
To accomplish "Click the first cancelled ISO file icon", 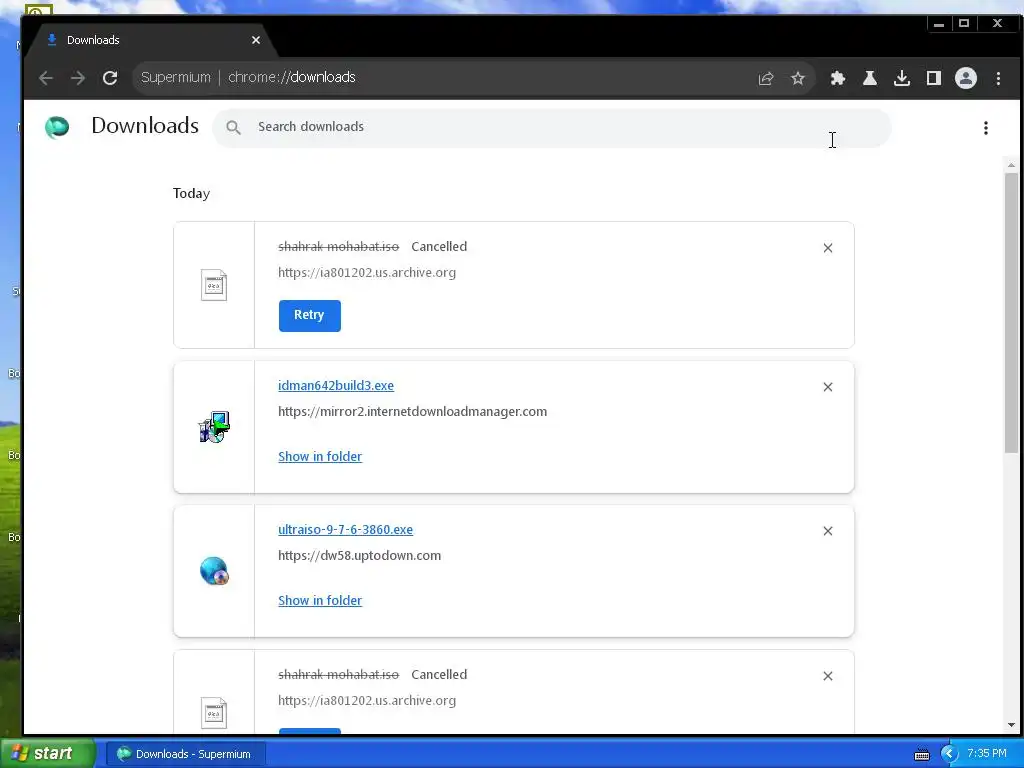I will point(214,285).
